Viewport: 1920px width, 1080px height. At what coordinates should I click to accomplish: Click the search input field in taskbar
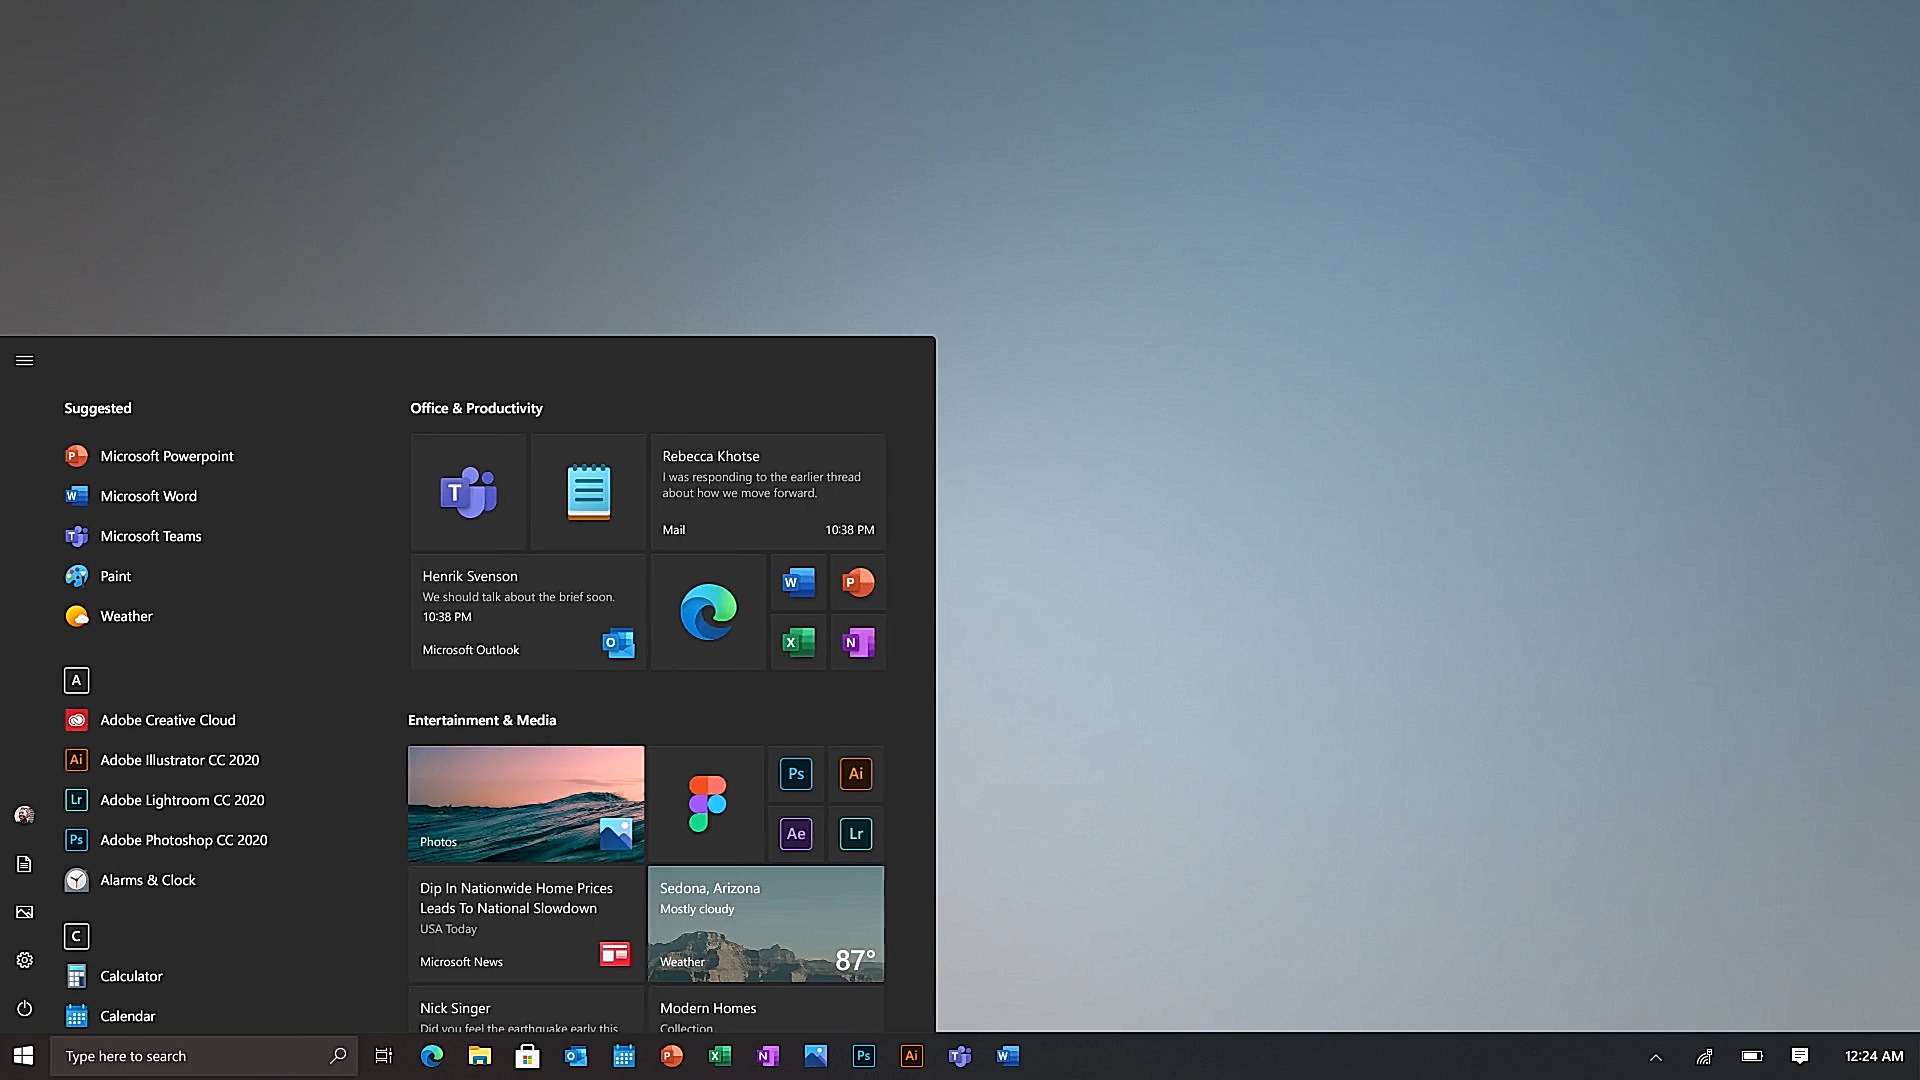click(203, 1055)
